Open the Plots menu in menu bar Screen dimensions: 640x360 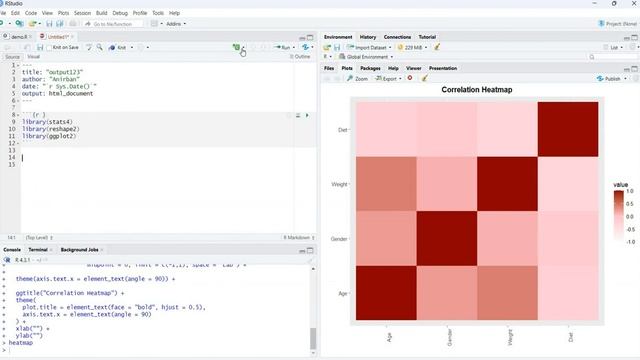tap(63, 13)
